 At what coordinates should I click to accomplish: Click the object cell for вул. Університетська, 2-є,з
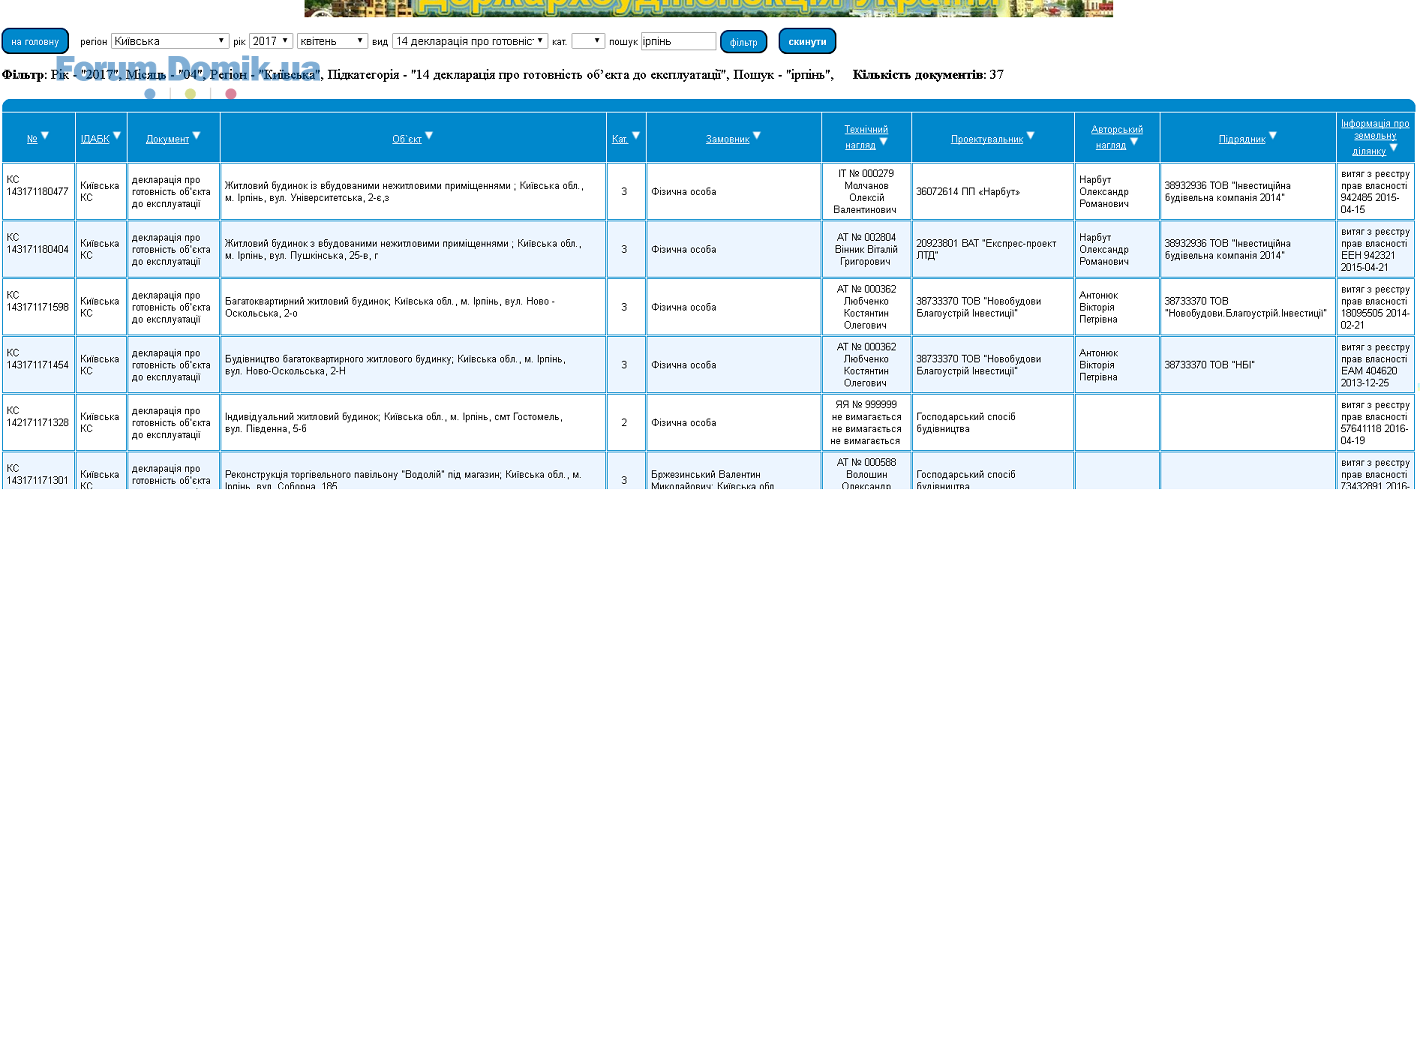413,192
